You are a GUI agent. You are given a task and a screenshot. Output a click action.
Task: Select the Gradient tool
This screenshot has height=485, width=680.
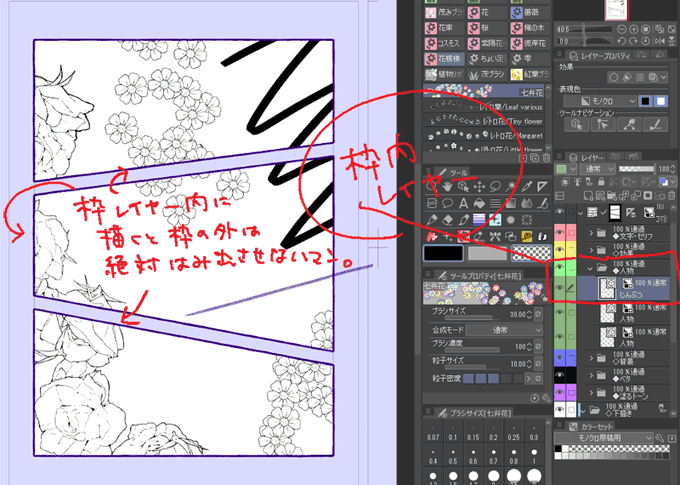(x=511, y=203)
